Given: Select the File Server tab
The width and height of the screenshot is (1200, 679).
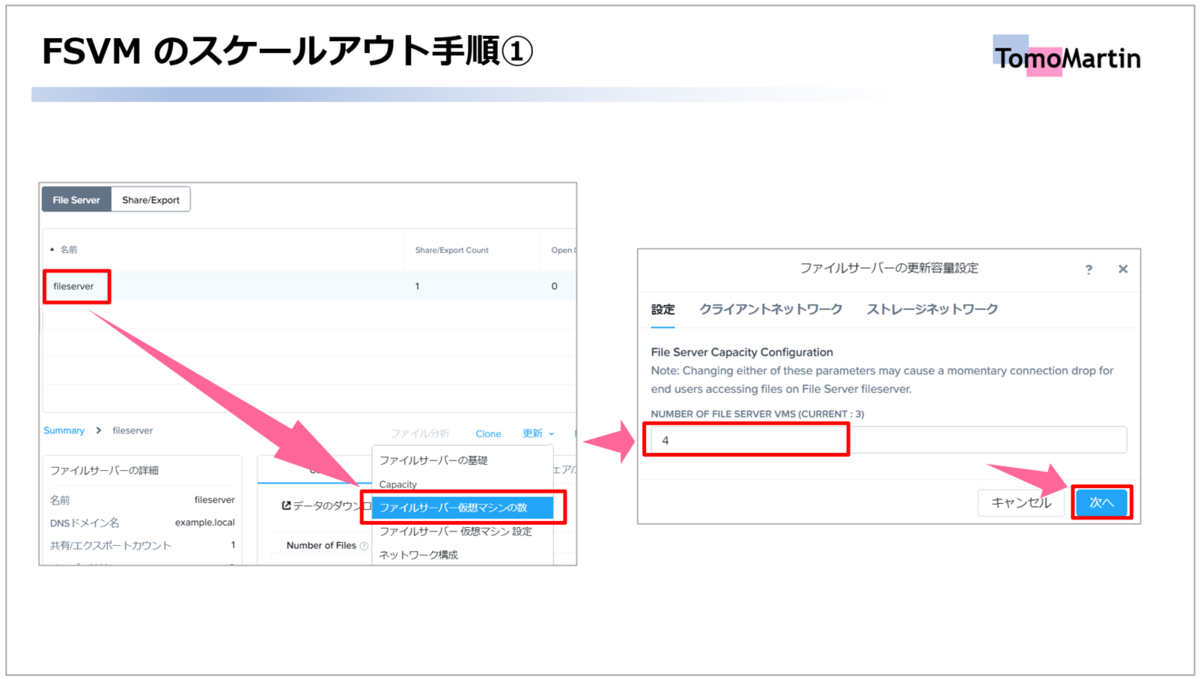Looking at the screenshot, I should [x=76, y=200].
